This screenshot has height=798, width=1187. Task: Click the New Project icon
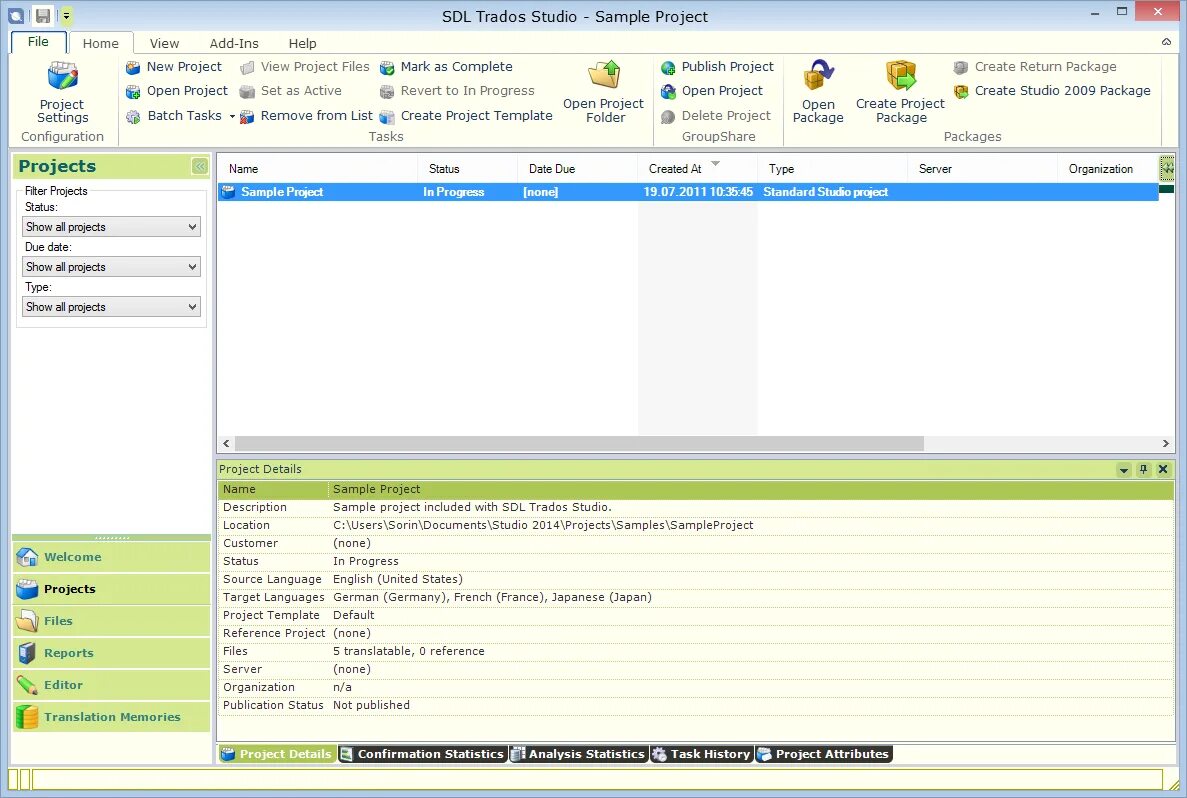(x=133, y=67)
